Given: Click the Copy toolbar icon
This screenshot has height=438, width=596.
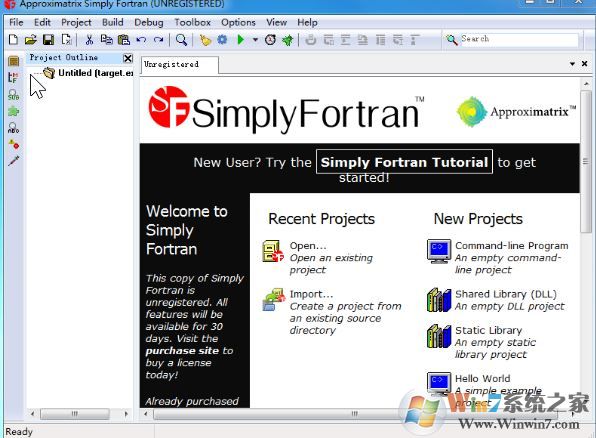Looking at the screenshot, I should coord(107,40).
